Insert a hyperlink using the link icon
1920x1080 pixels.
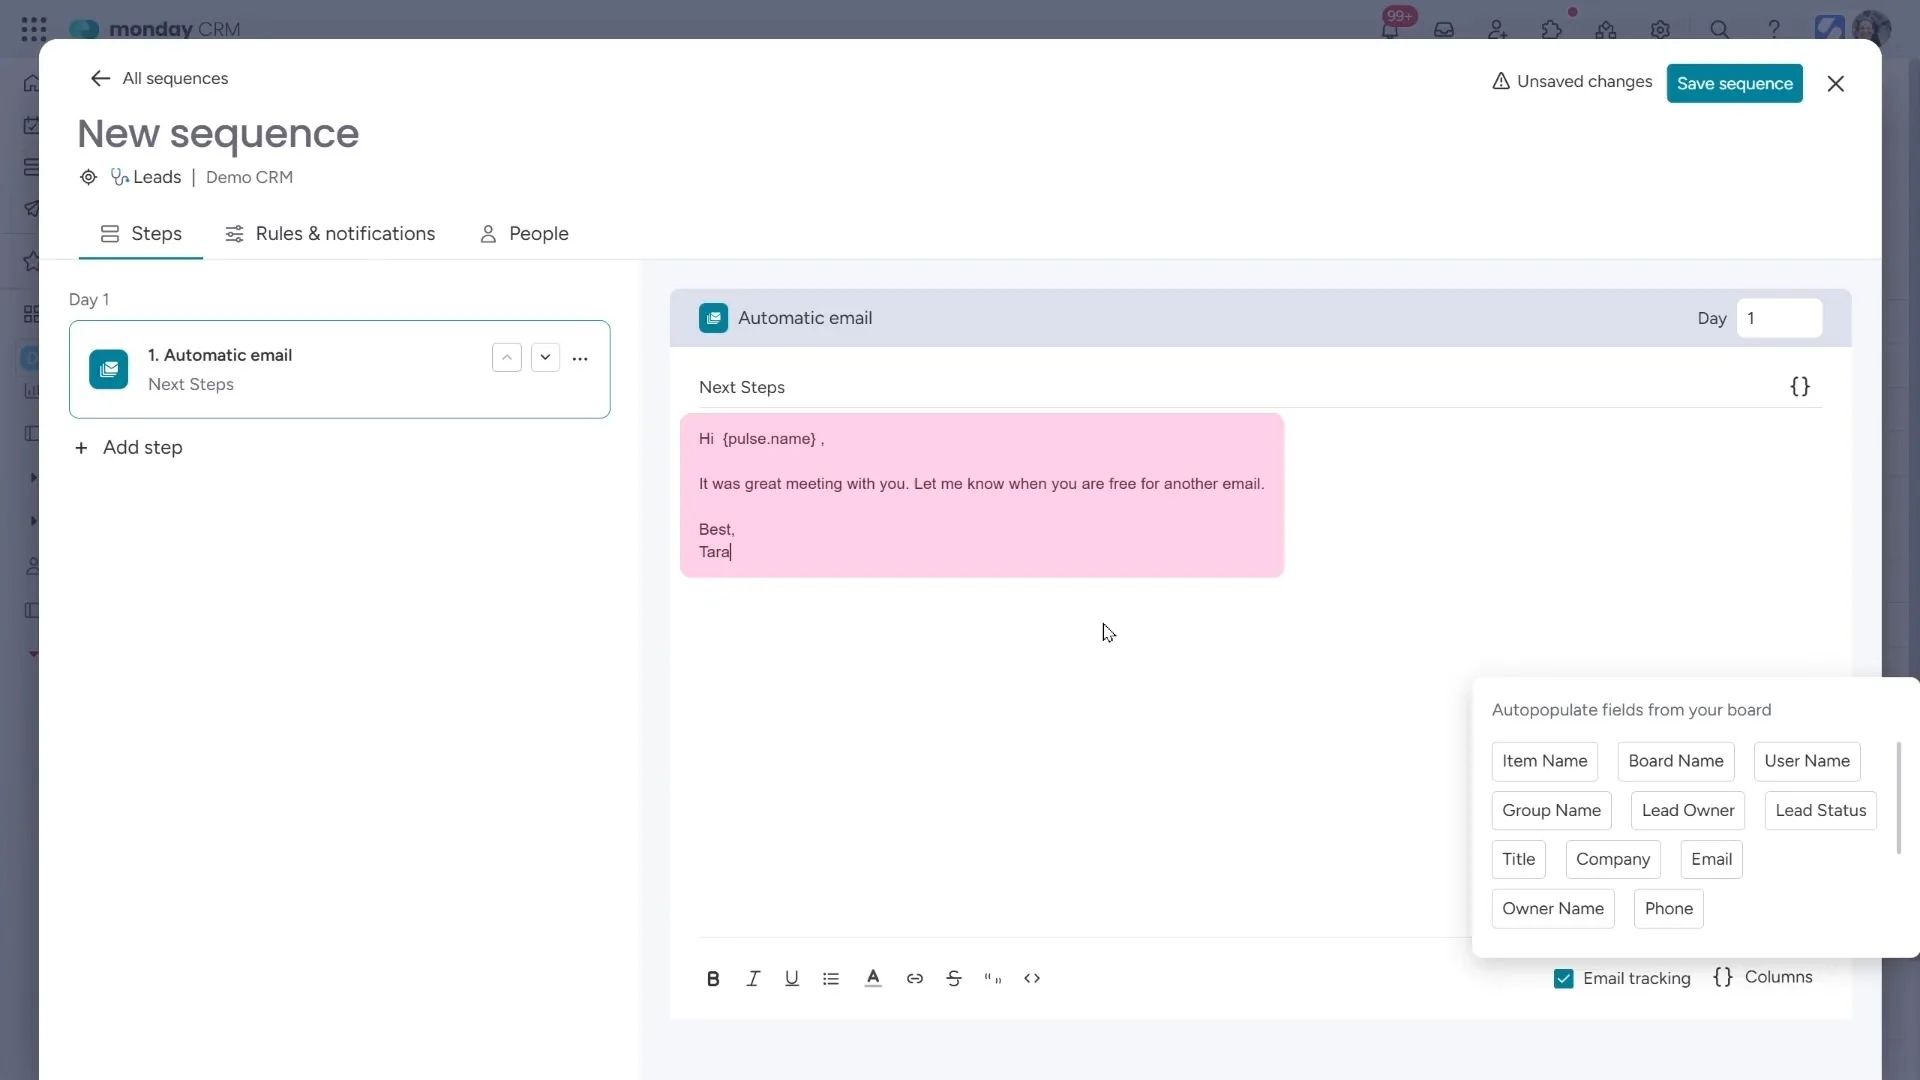pos(915,978)
